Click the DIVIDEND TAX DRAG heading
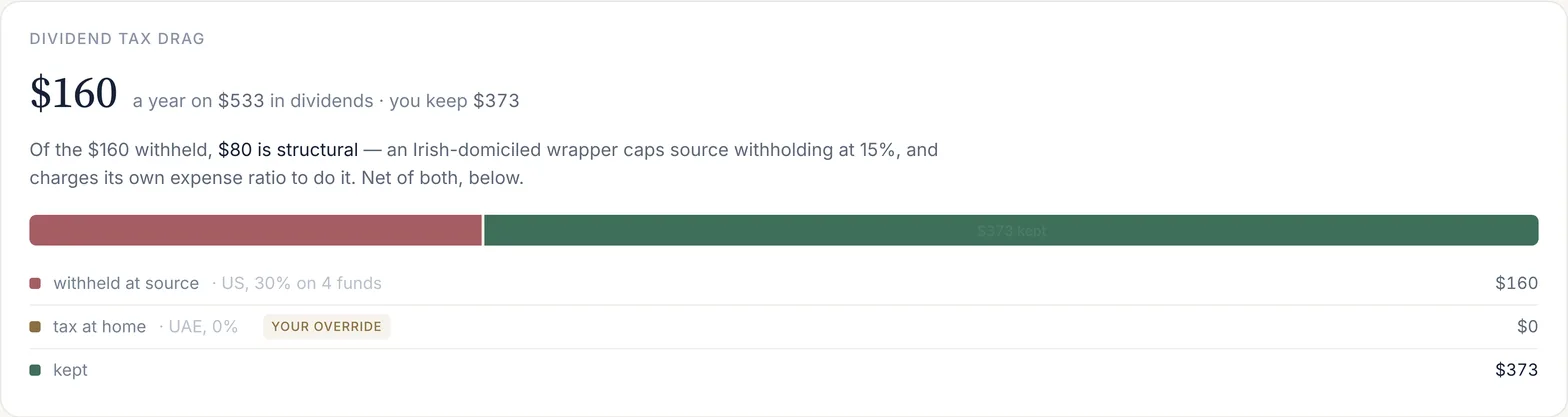 (117, 39)
